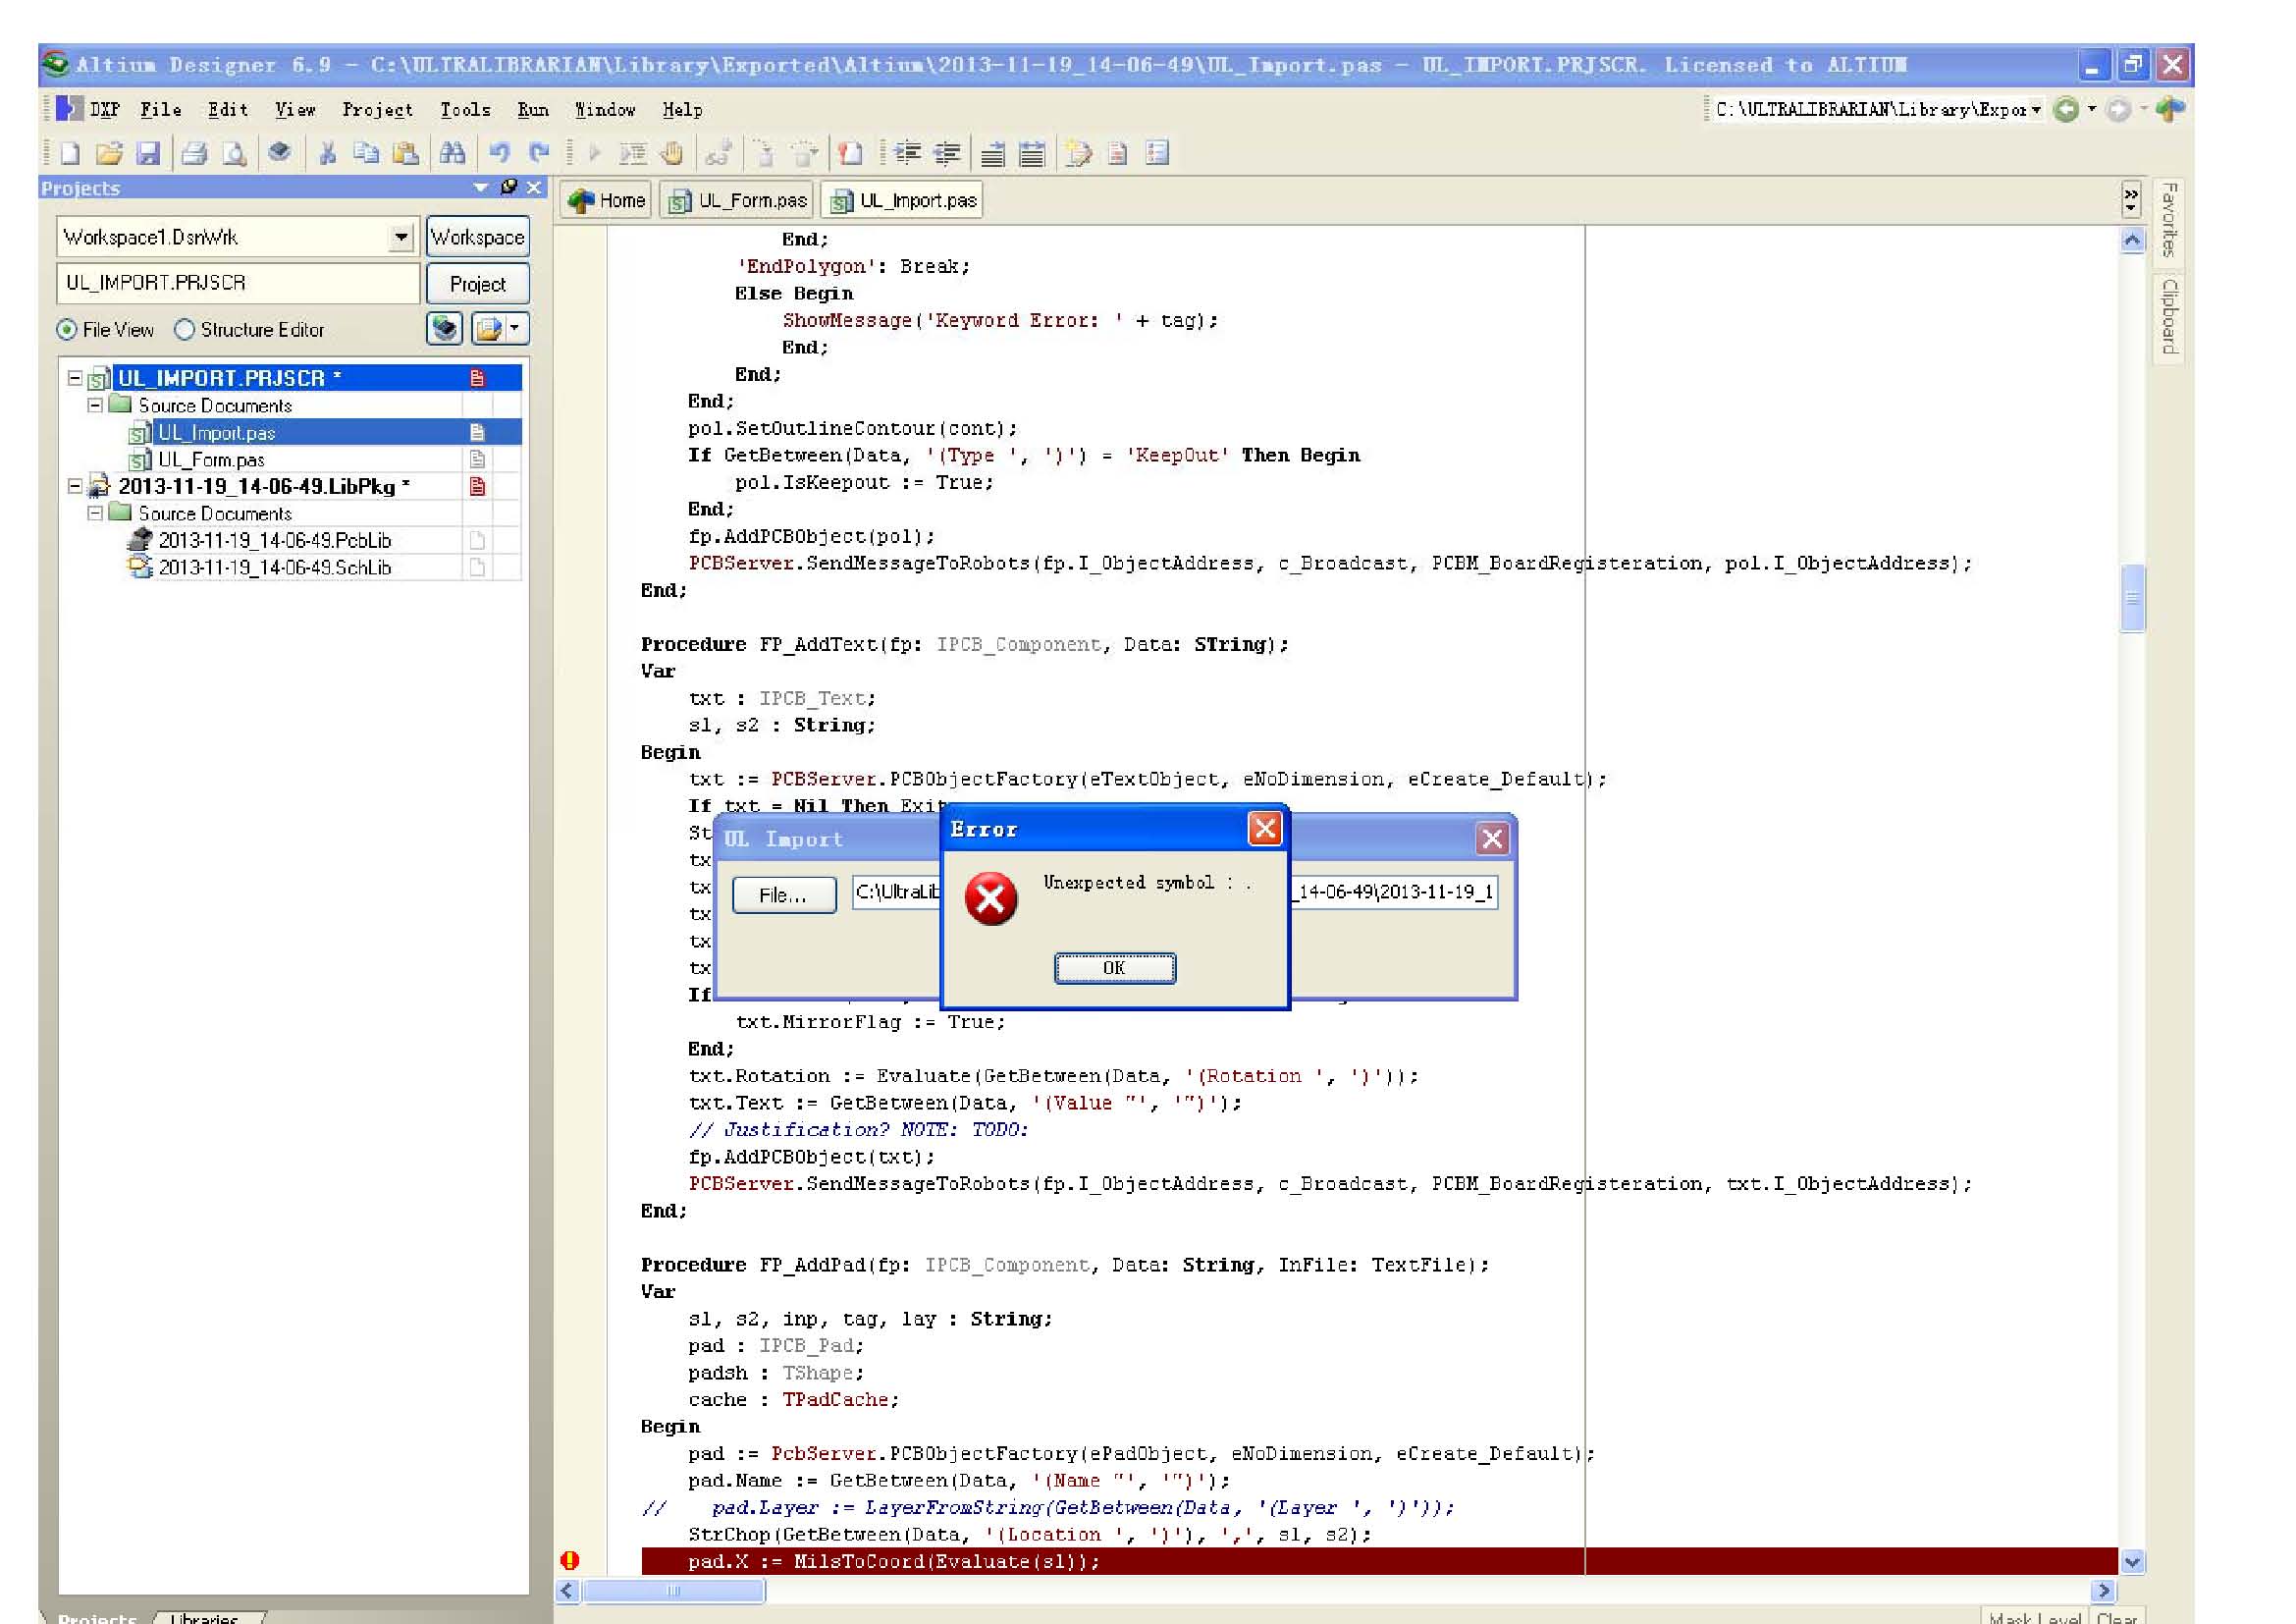2296x1624 pixels.
Task: Click the horizontal scrollbar thumb in editor
Action: pyautogui.click(x=673, y=1590)
